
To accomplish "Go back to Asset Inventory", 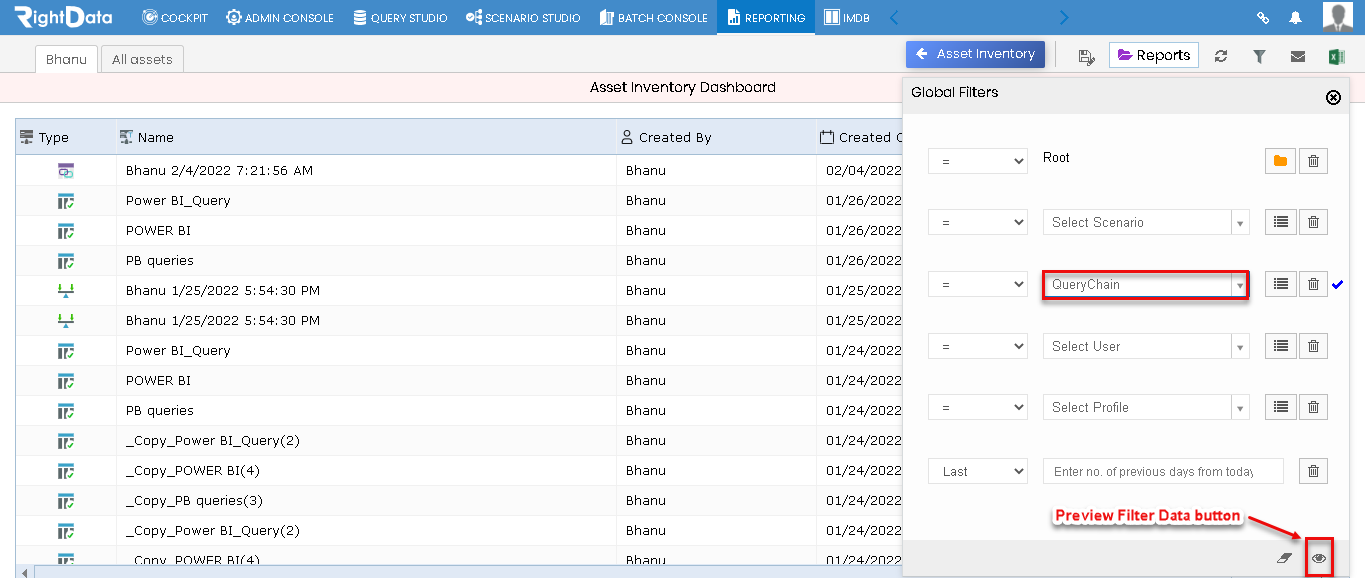I will (975, 54).
